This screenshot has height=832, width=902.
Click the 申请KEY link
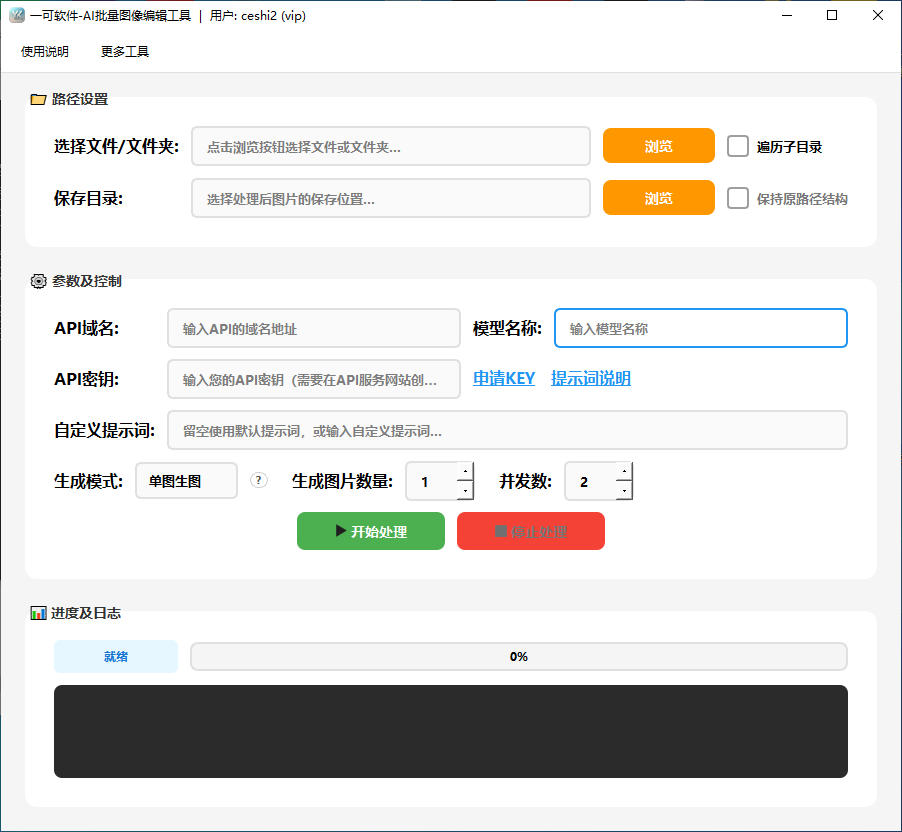(504, 378)
